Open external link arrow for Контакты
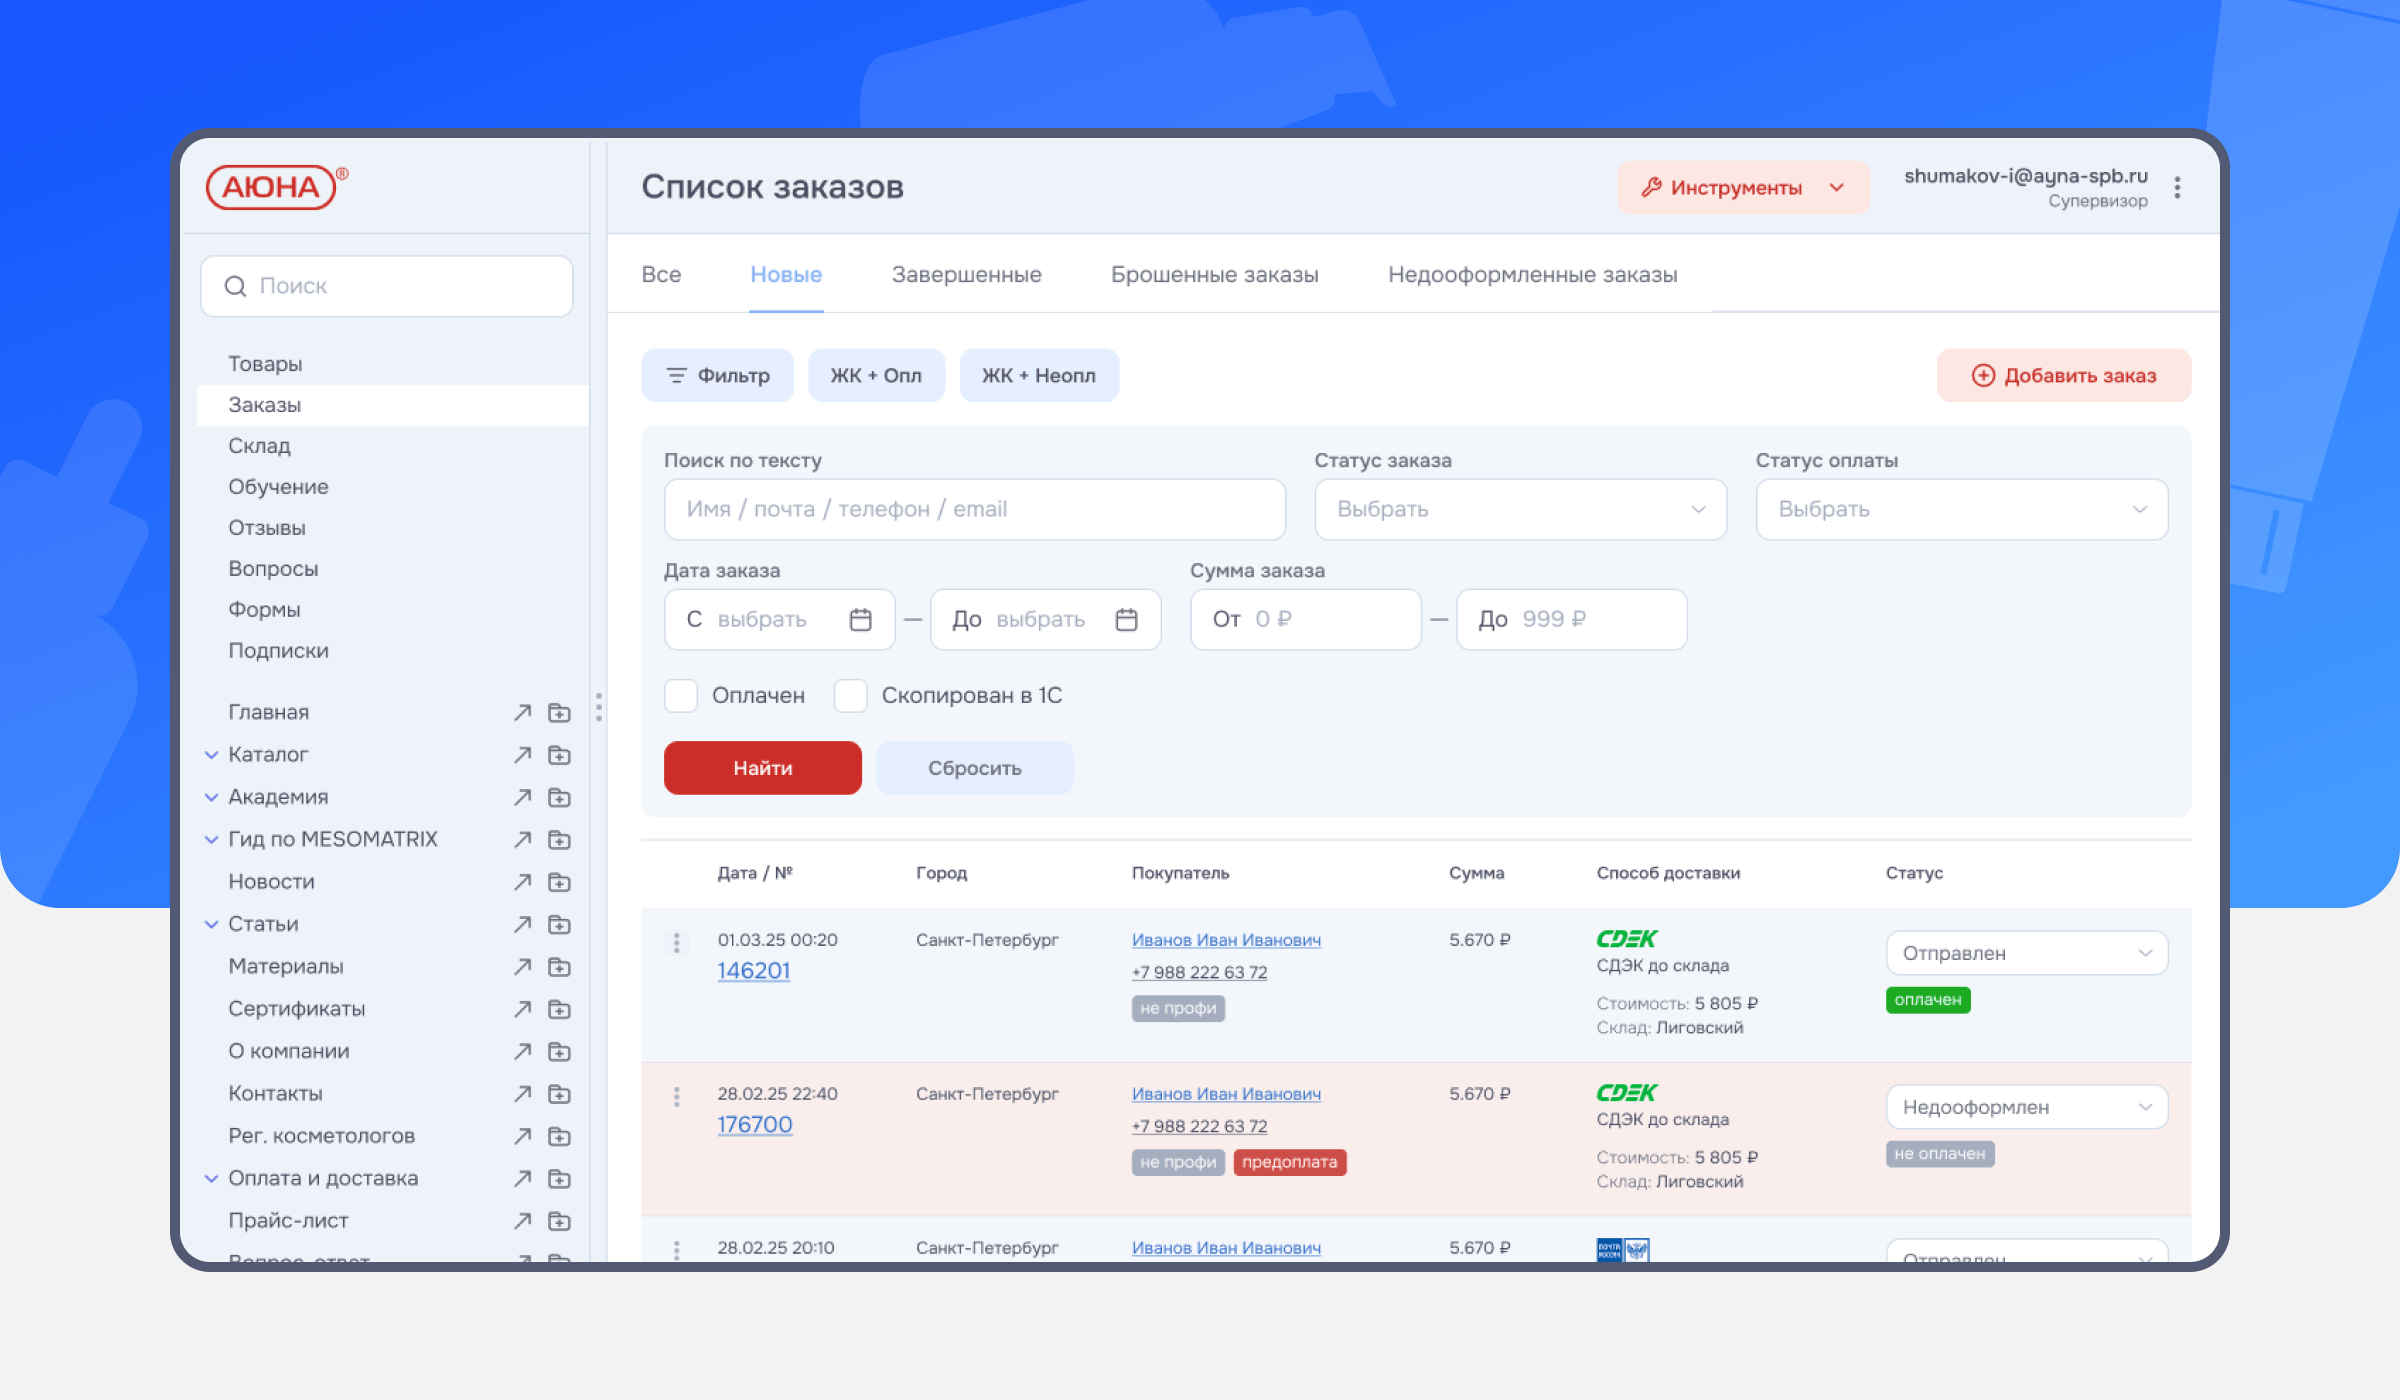The image size is (2400, 1400). [x=522, y=1094]
